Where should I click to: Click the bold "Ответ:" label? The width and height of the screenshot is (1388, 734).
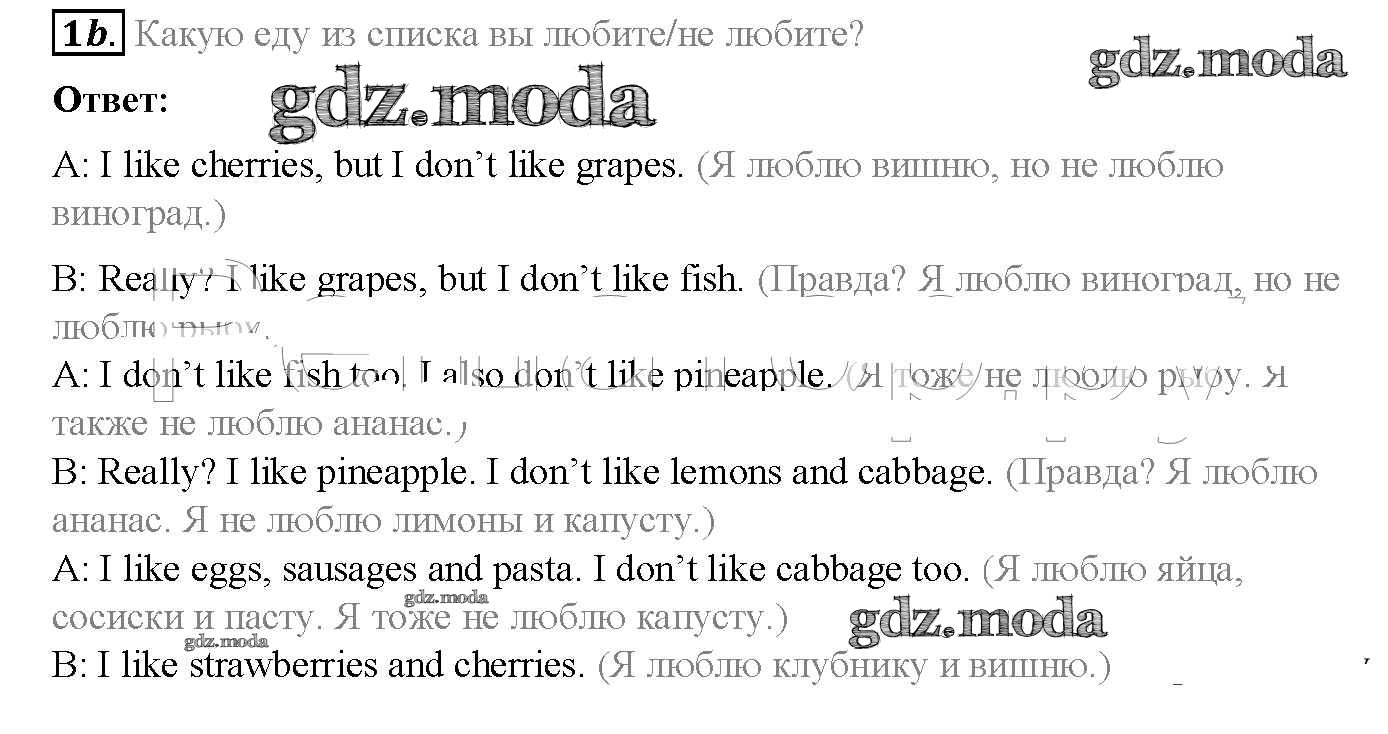110,100
